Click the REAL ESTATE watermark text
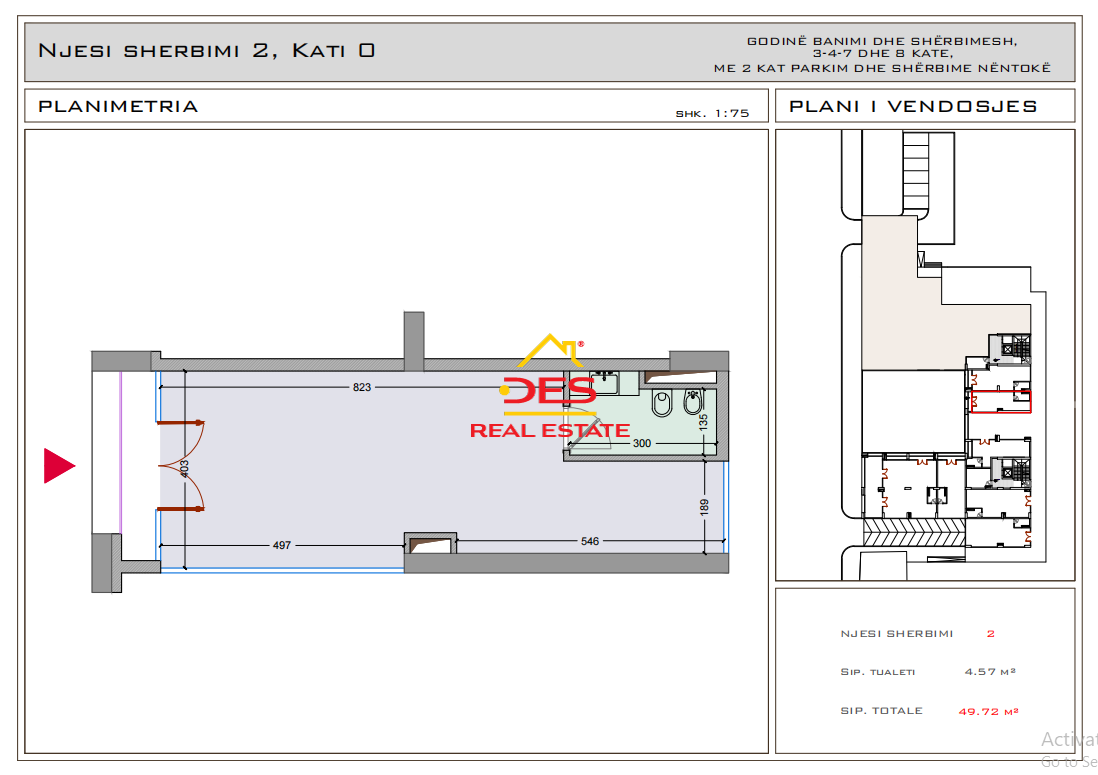The image size is (1098, 775). (549, 431)
